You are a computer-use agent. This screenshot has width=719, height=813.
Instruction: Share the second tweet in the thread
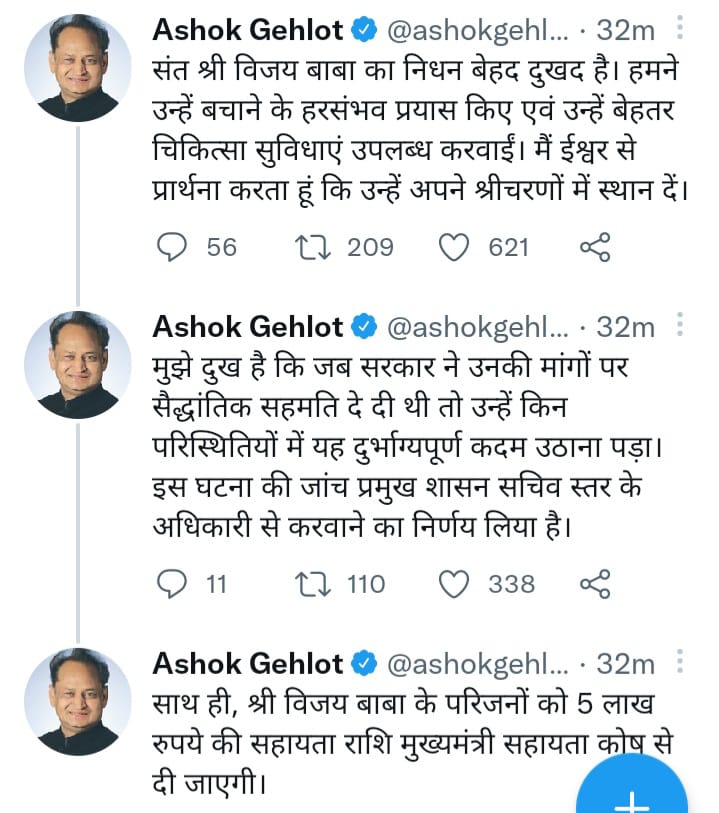pyautogui.click(x=595, y=584)
